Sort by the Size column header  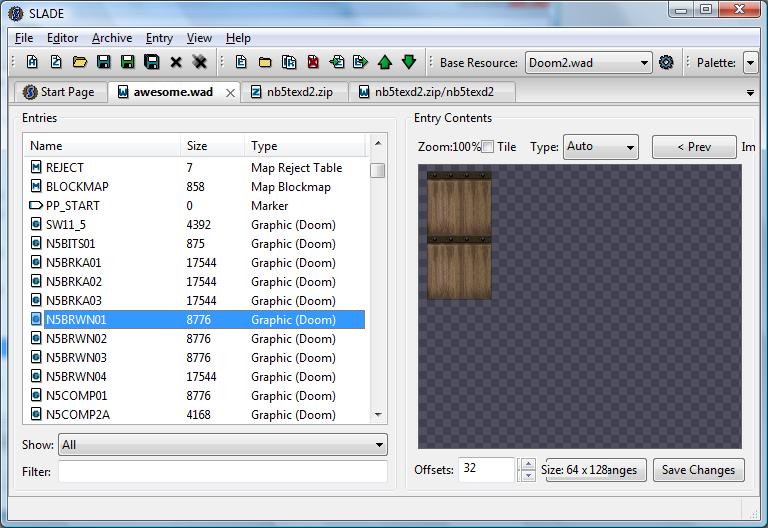coord(212,145)
